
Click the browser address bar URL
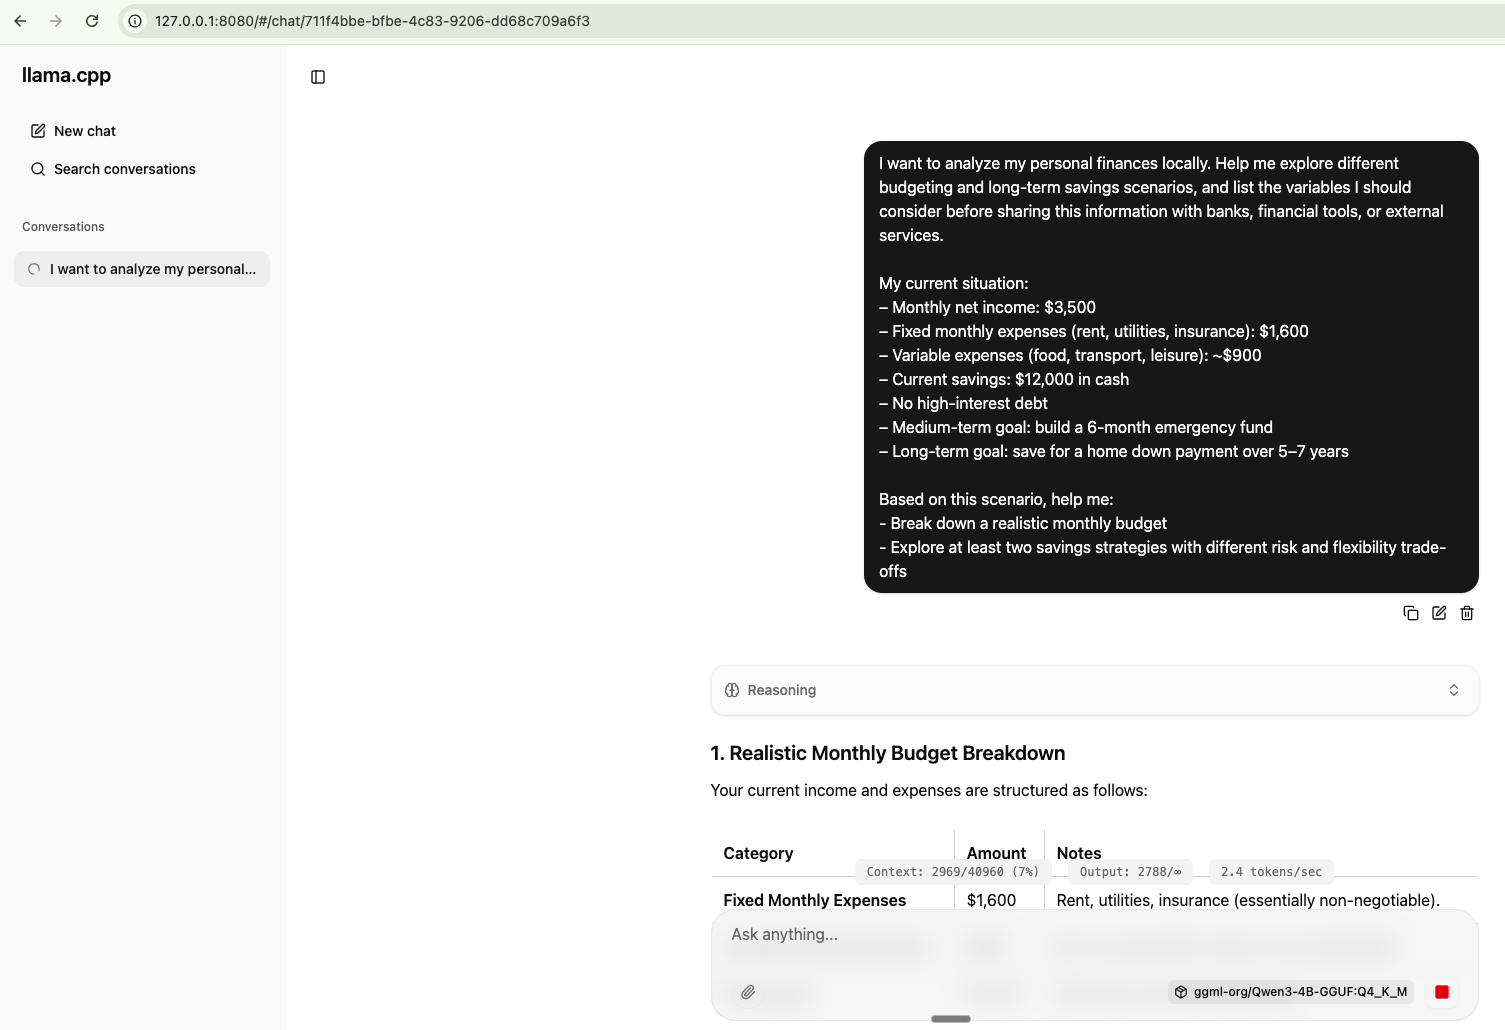tap(372, 21)
